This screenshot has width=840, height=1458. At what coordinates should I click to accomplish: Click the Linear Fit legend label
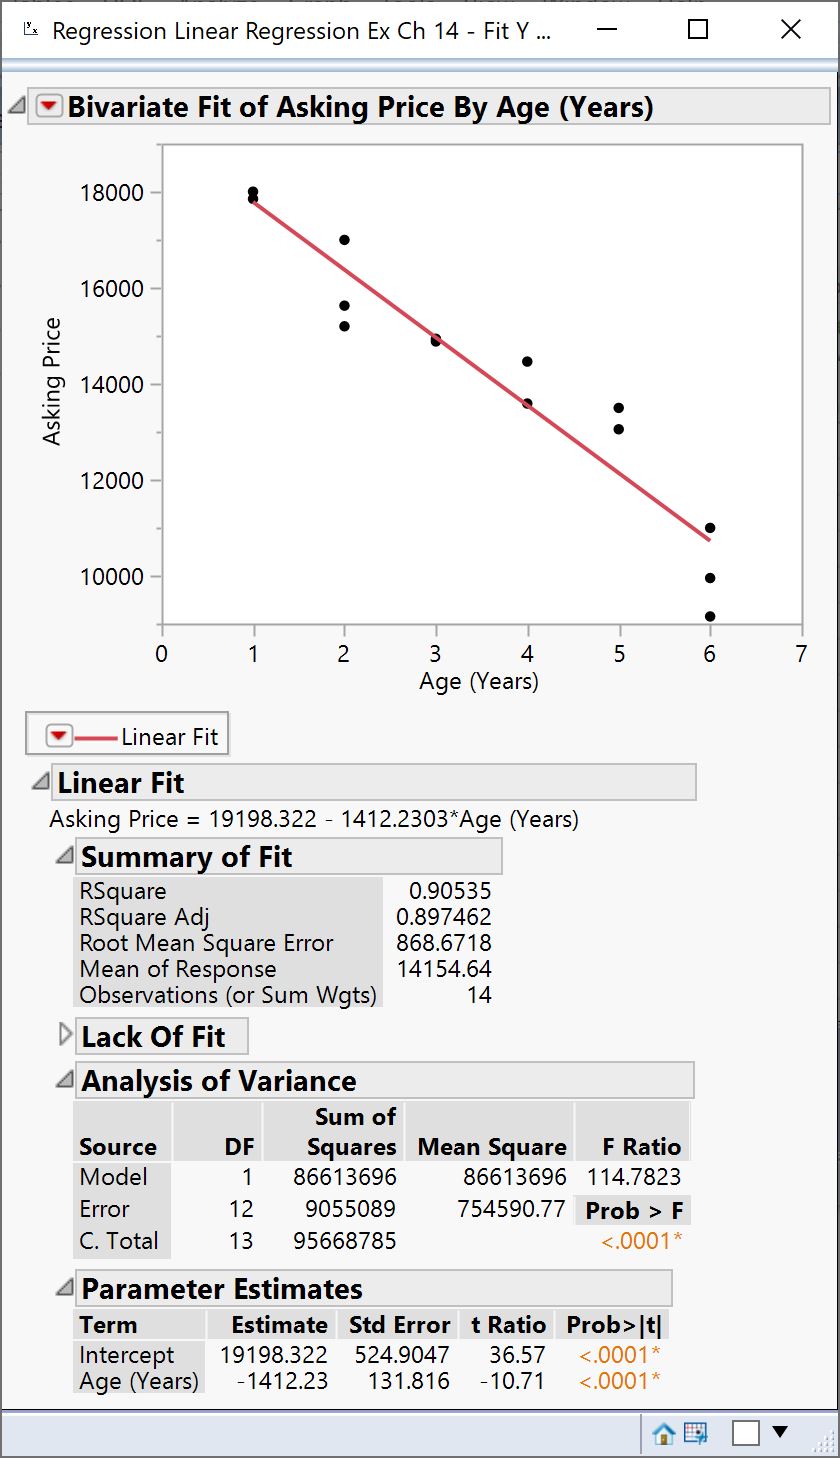click(170, 738)
